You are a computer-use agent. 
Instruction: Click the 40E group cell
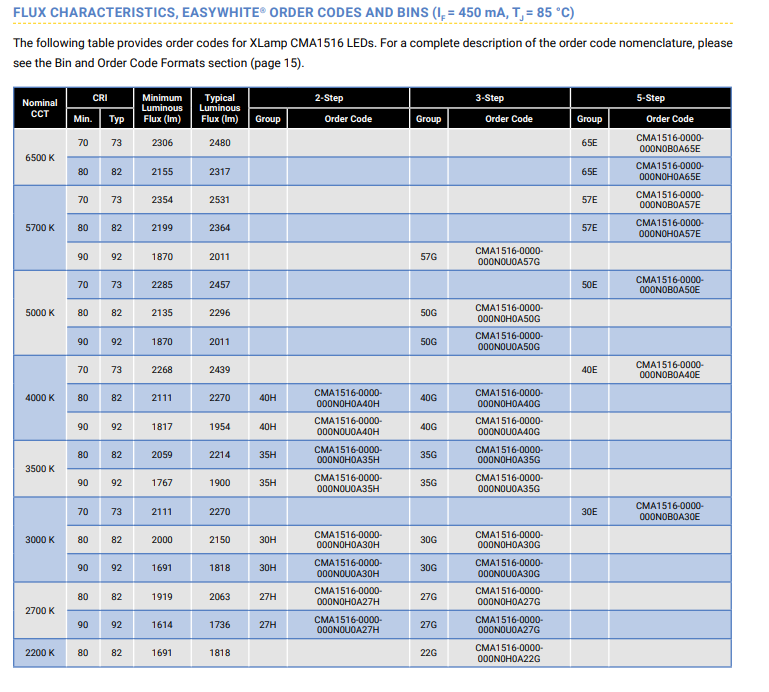[590, 370]
